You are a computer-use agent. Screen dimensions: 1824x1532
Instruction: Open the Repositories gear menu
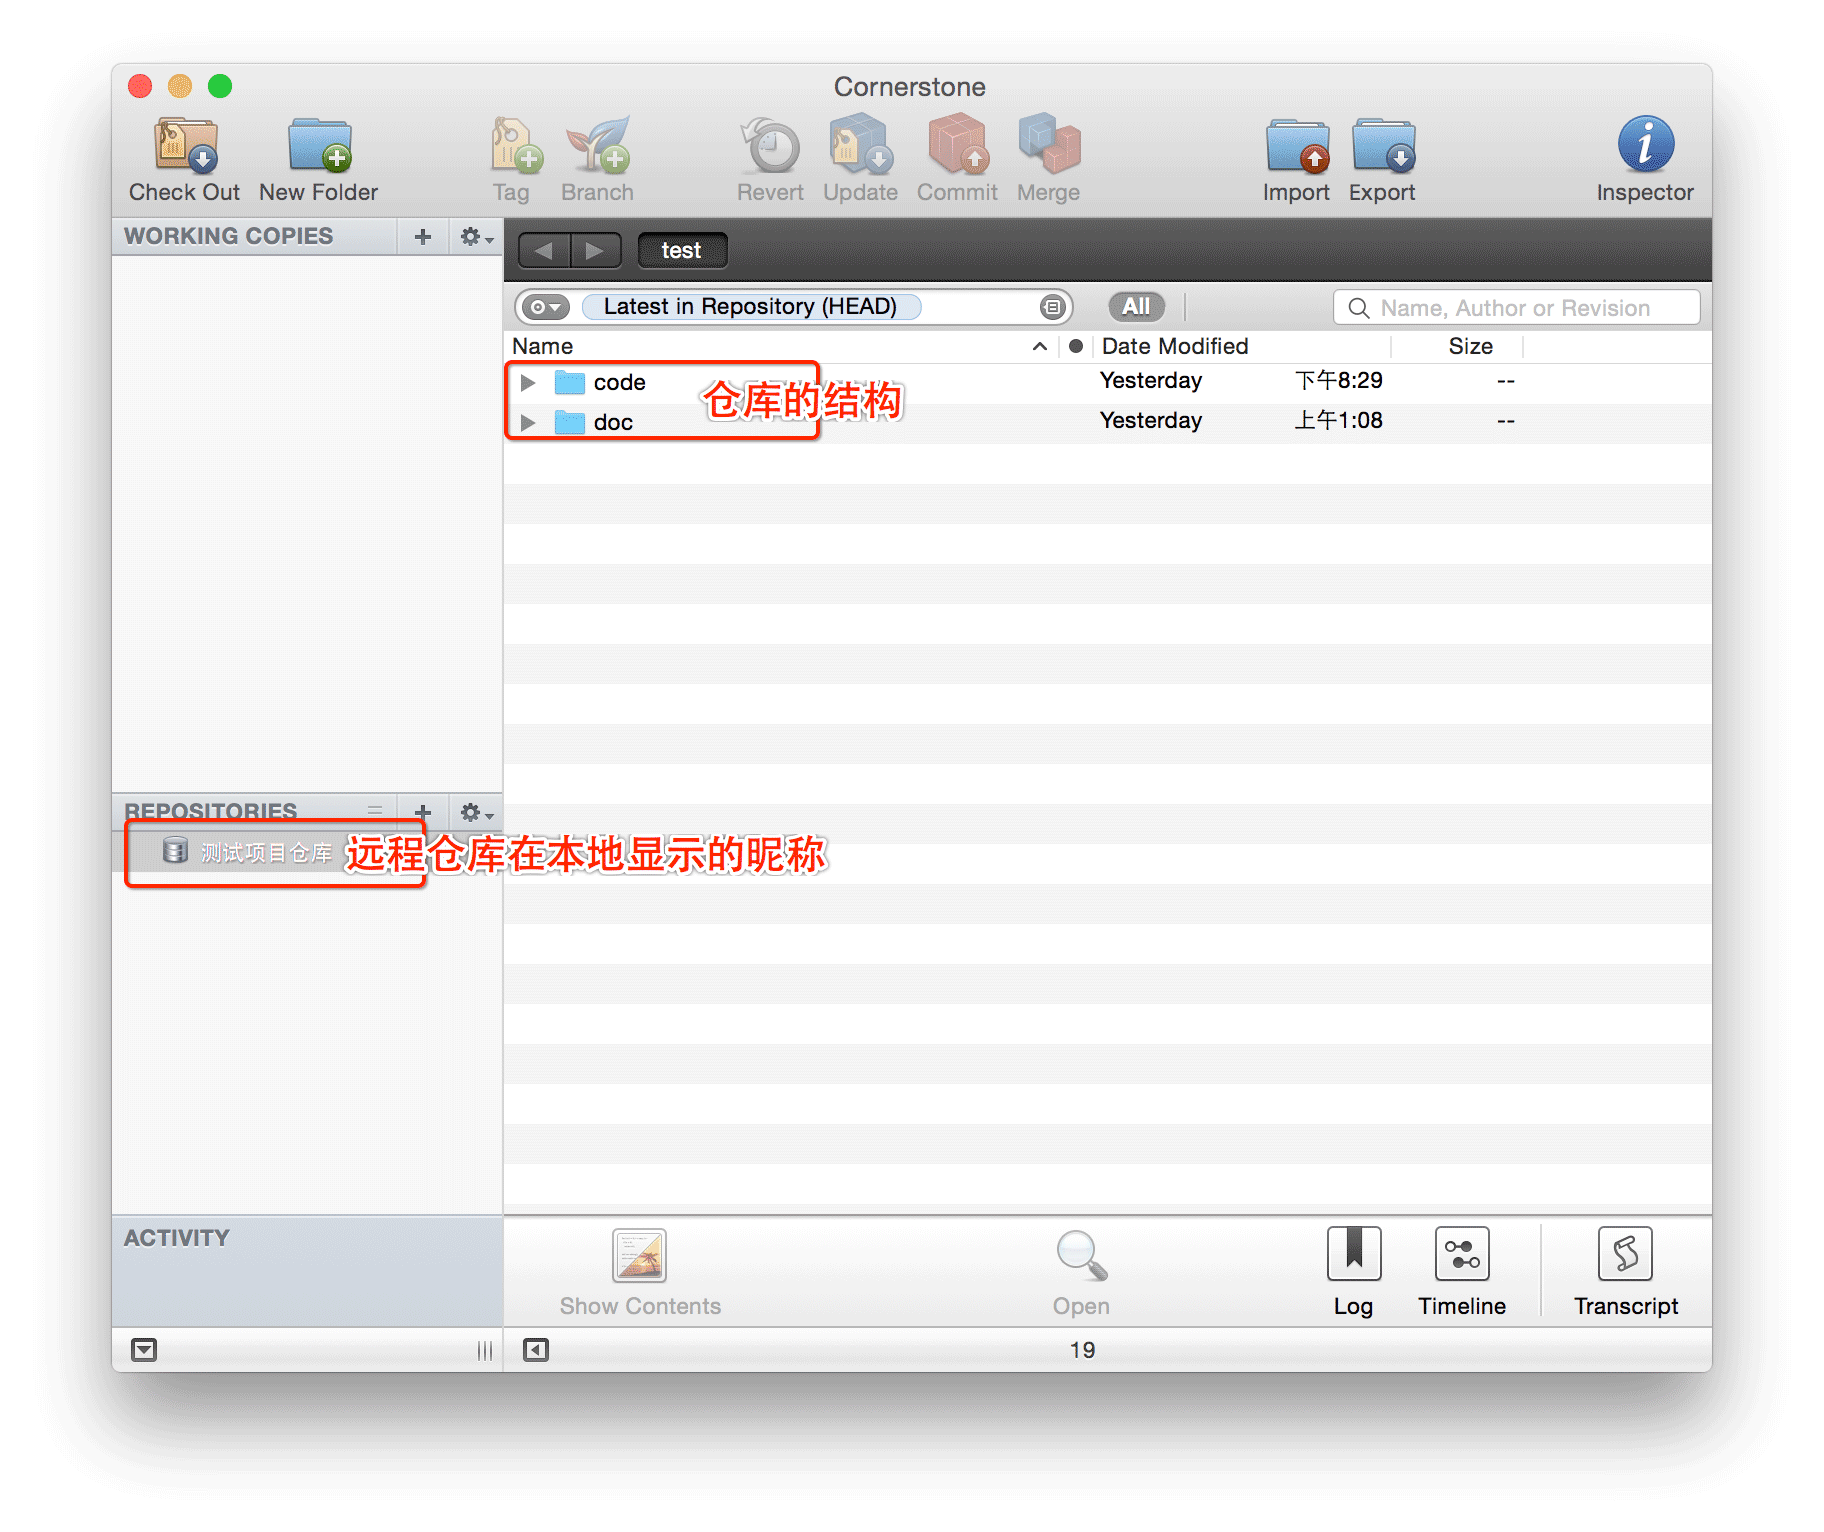coord(476,811)
